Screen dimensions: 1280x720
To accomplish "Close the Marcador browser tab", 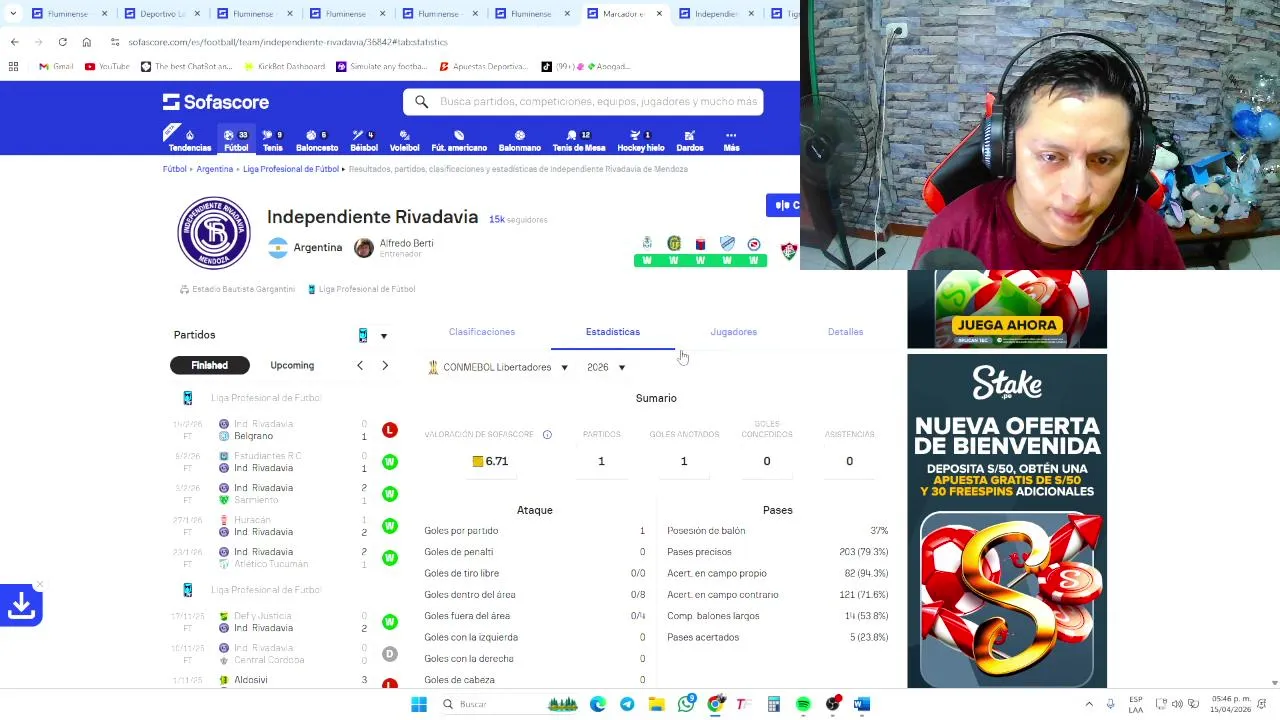I will (659, 14).
